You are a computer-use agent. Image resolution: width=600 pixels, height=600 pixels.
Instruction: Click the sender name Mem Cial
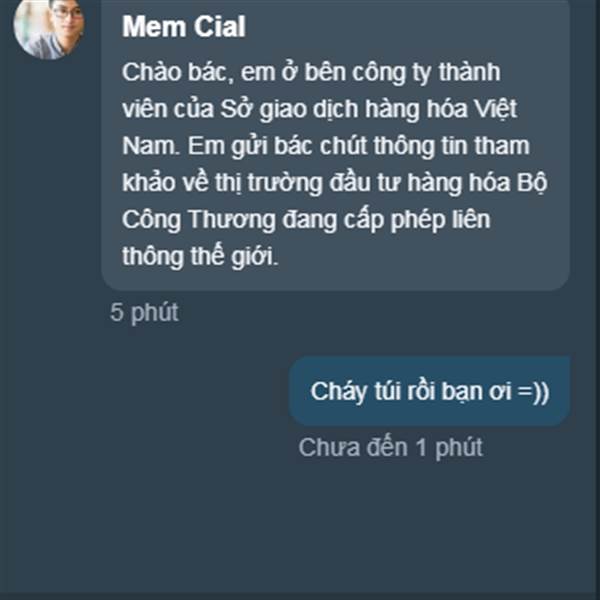(x=184, y=27)
